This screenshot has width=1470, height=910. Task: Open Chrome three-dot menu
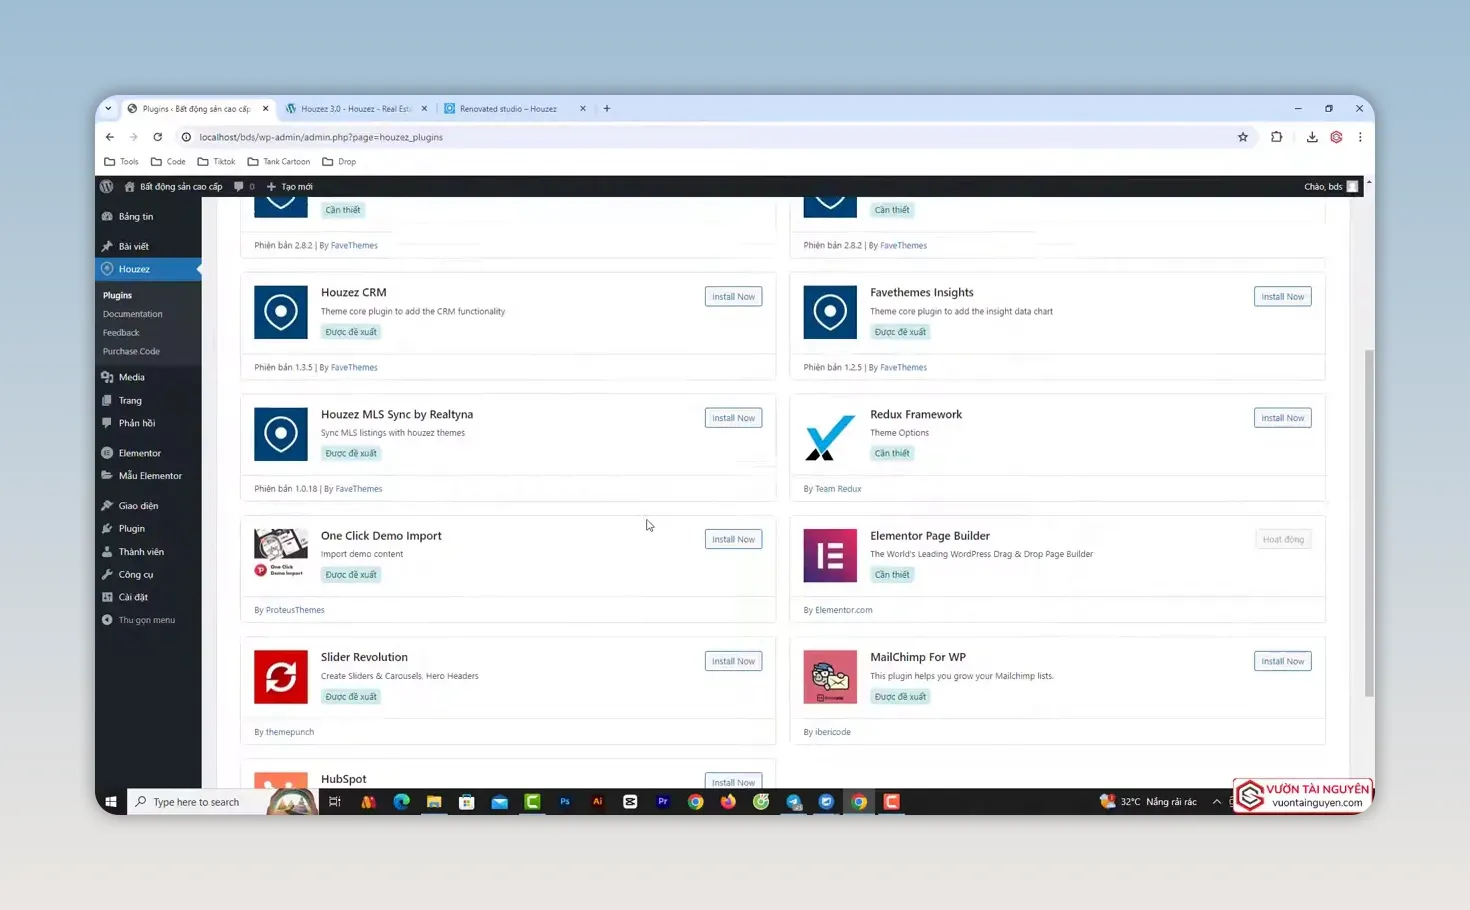point(1360,137)
